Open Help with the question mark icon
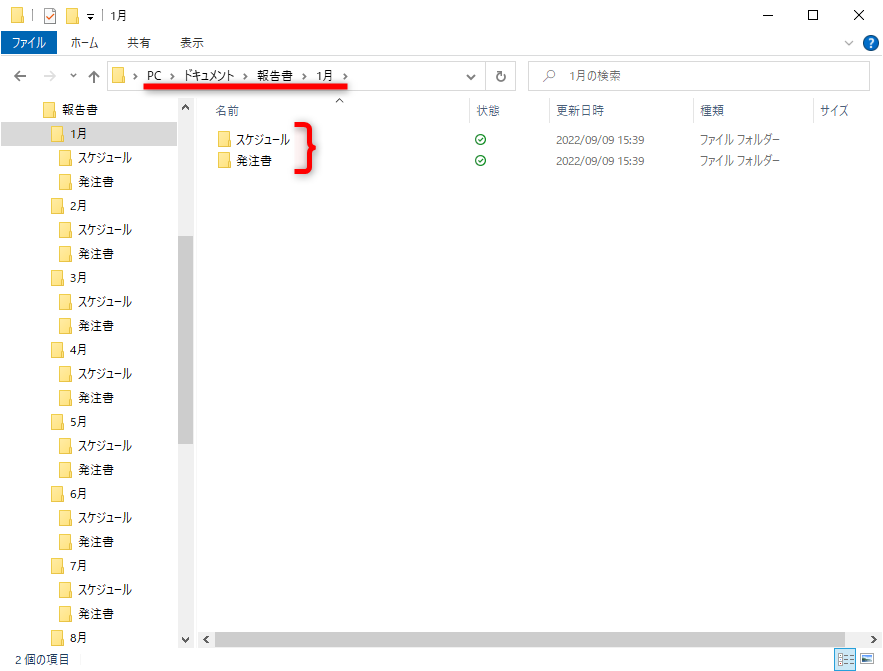 coord(871,43)
